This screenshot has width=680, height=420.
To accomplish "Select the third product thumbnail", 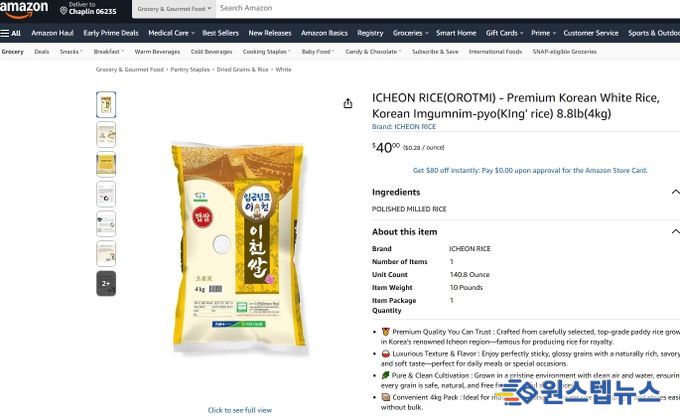I will (106, 164).
